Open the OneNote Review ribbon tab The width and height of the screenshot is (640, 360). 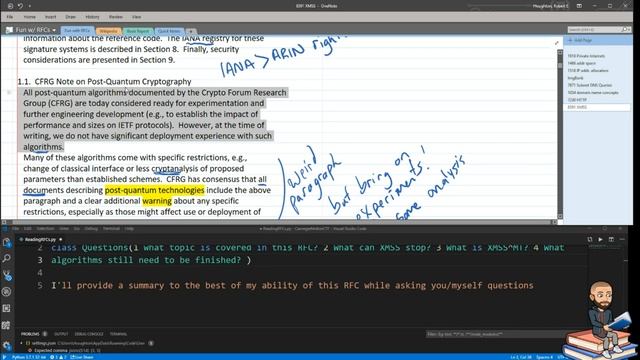(116, 17)
